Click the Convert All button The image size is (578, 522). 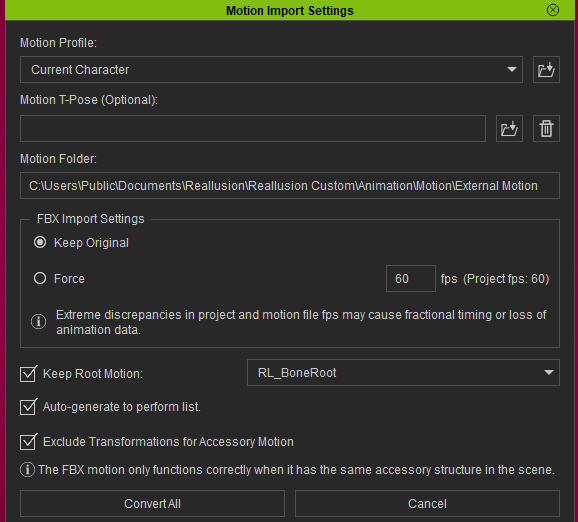(x=152, y=504)
